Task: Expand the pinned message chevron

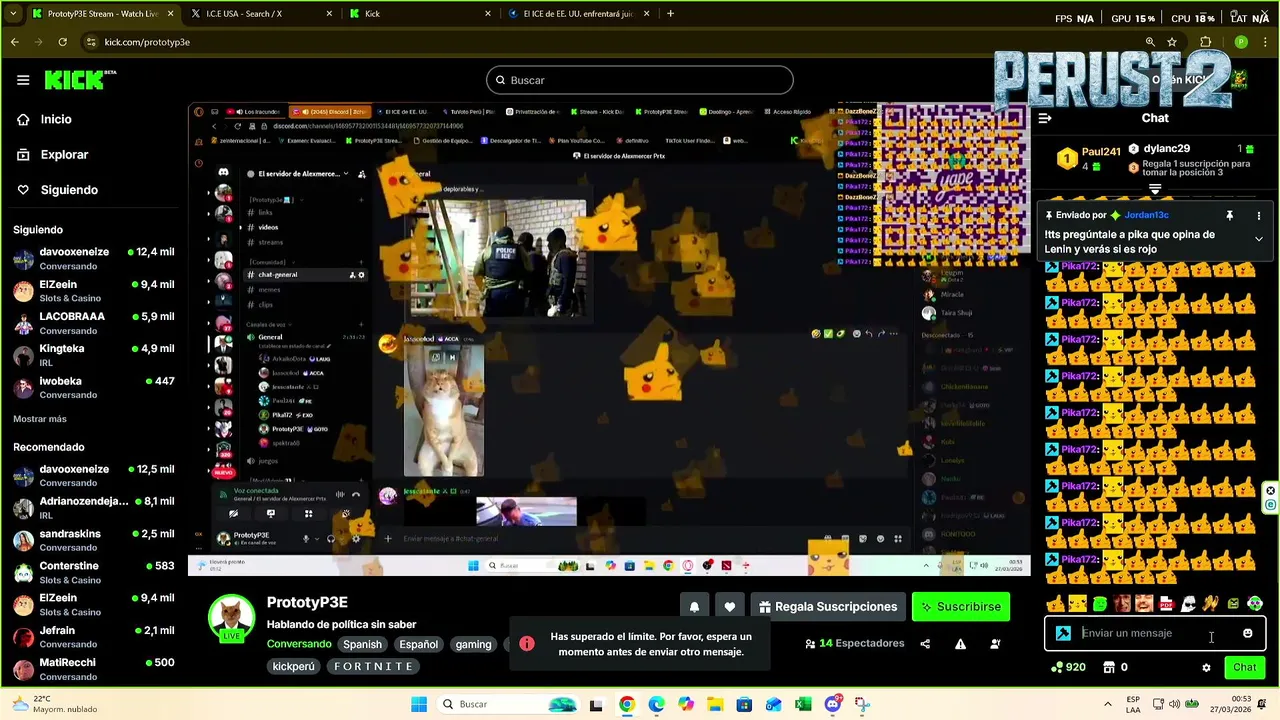Action: coord(1259,239)
